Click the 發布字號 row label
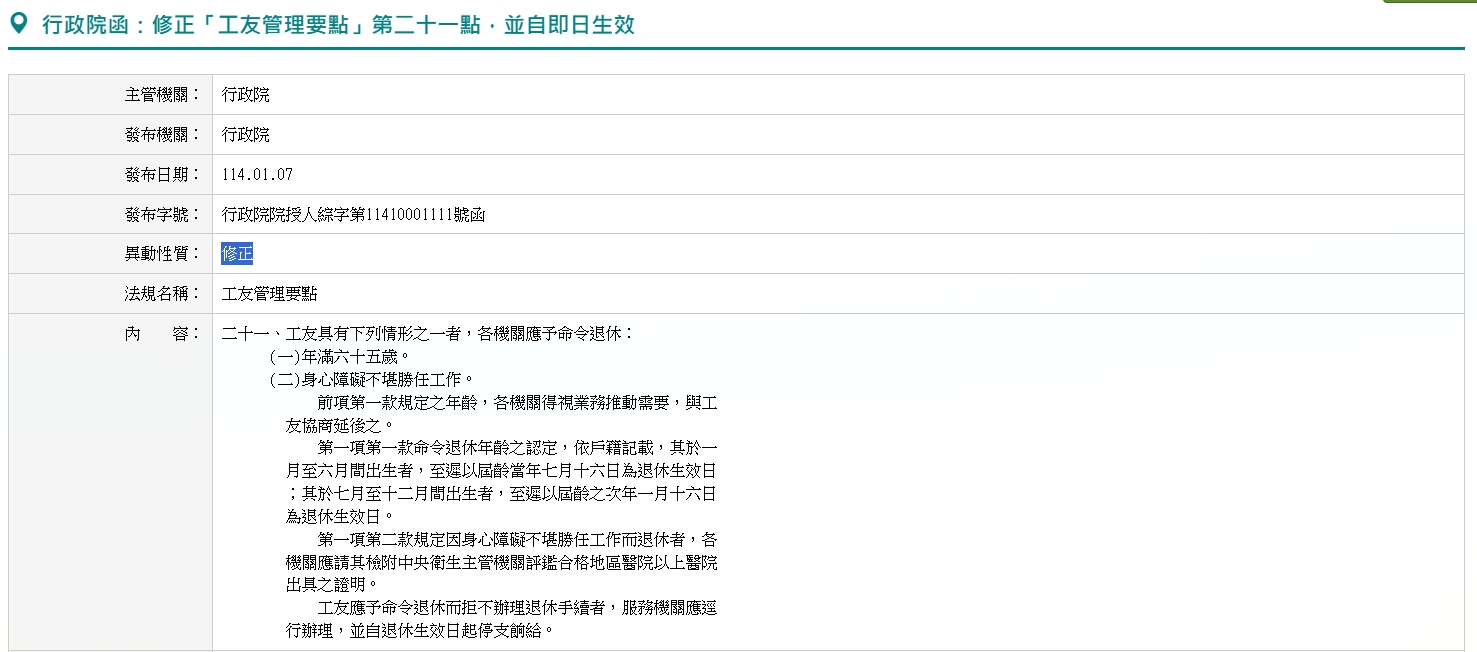 (x=162, y=215)
